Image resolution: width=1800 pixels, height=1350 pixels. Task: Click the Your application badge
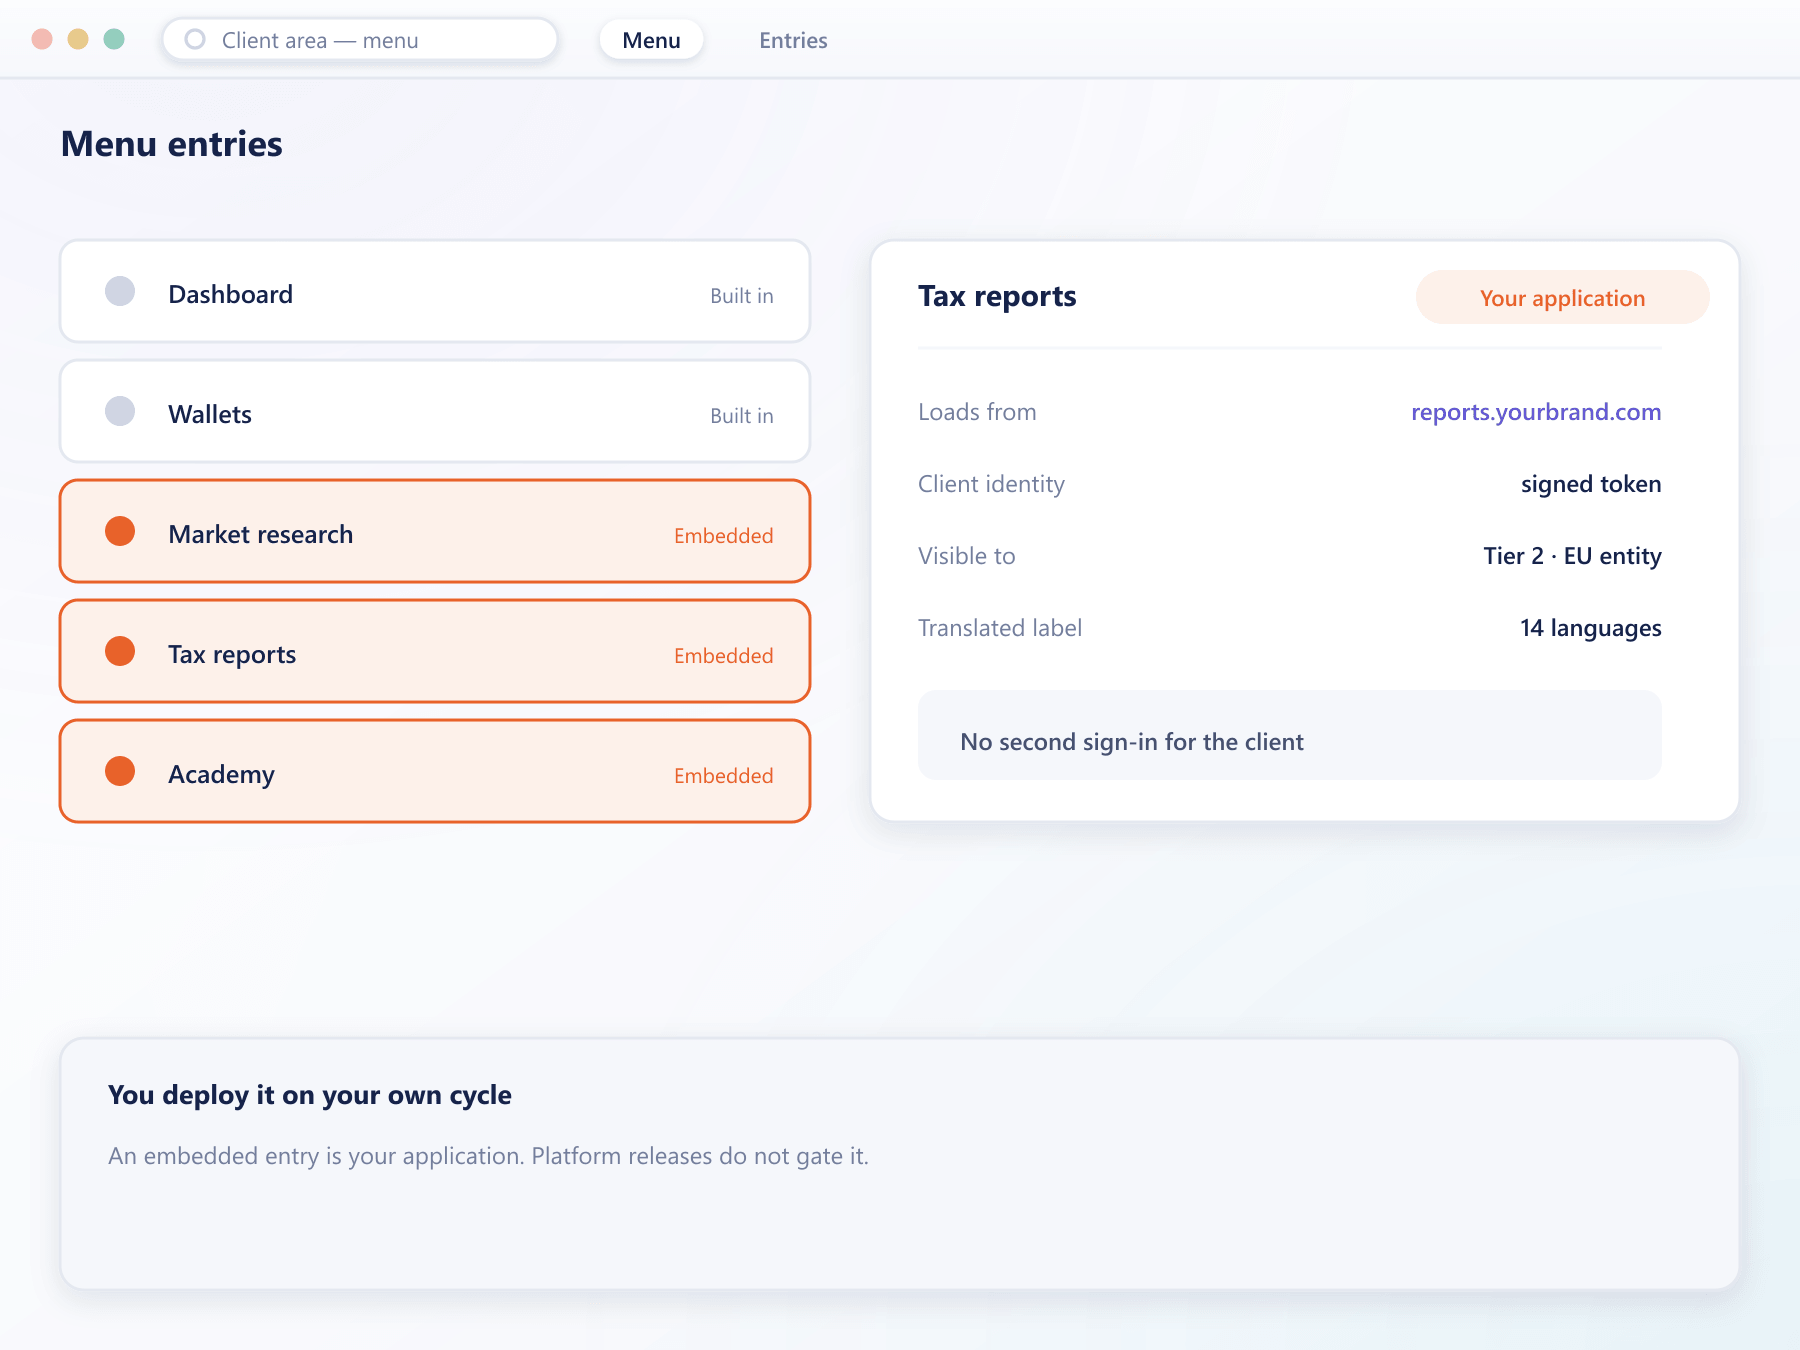click(1562, 297)
